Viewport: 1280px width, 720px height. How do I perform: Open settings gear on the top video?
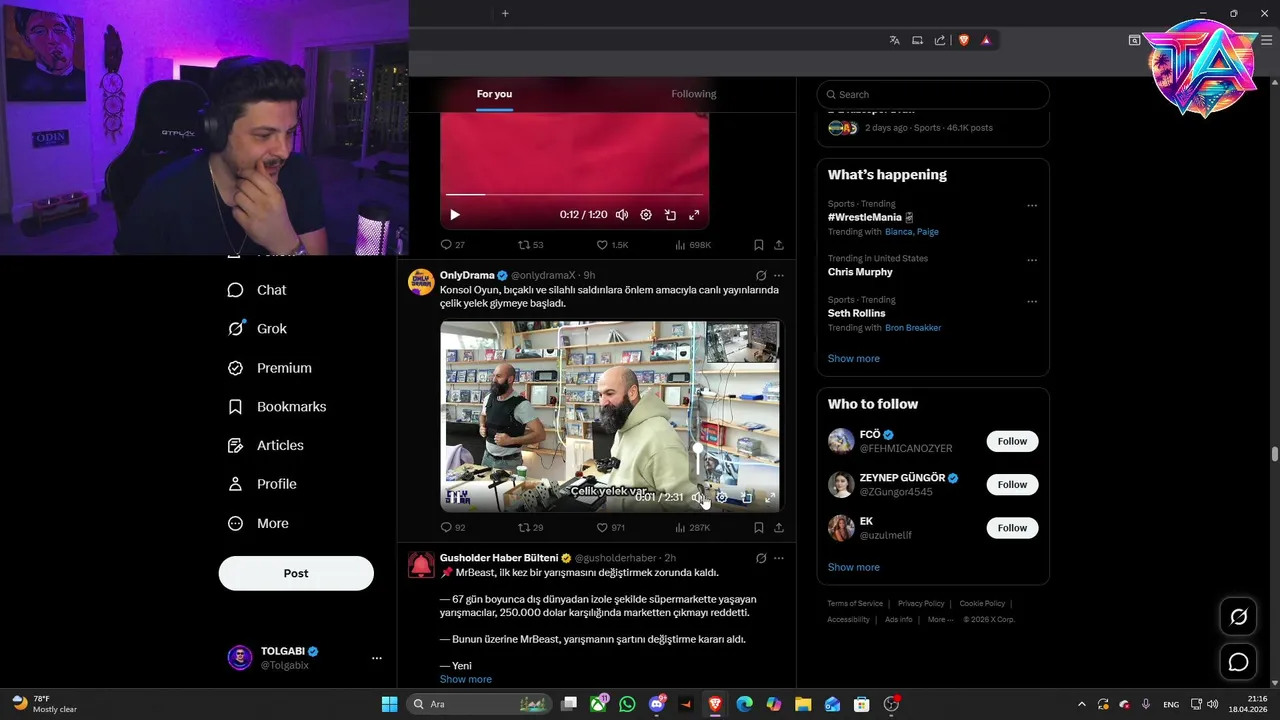[646, 215]
